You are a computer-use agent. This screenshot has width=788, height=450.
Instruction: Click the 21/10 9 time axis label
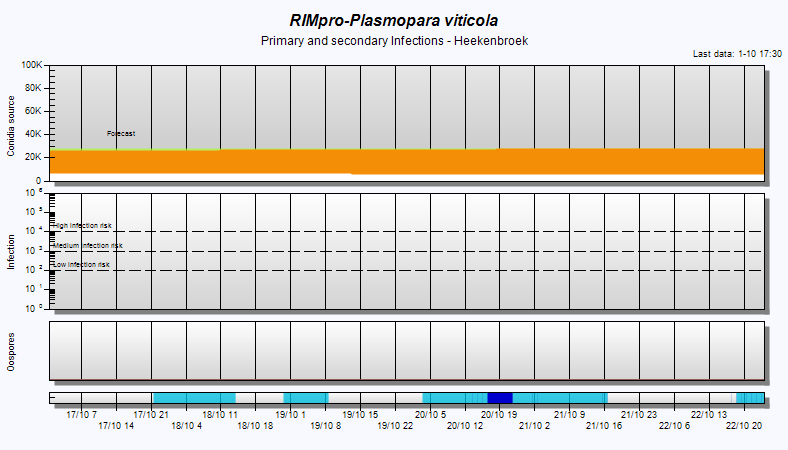pos(569,415)
